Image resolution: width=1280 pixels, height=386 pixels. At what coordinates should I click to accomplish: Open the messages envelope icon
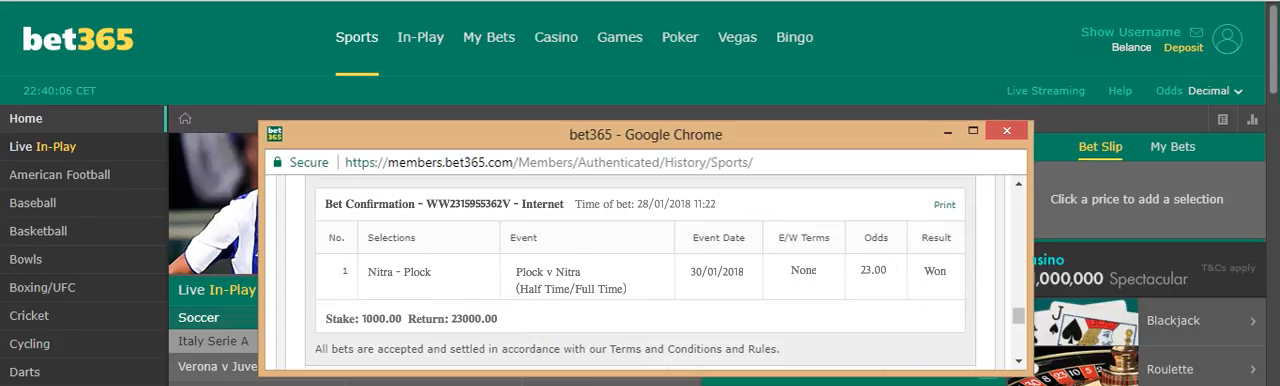point(1196,32)
